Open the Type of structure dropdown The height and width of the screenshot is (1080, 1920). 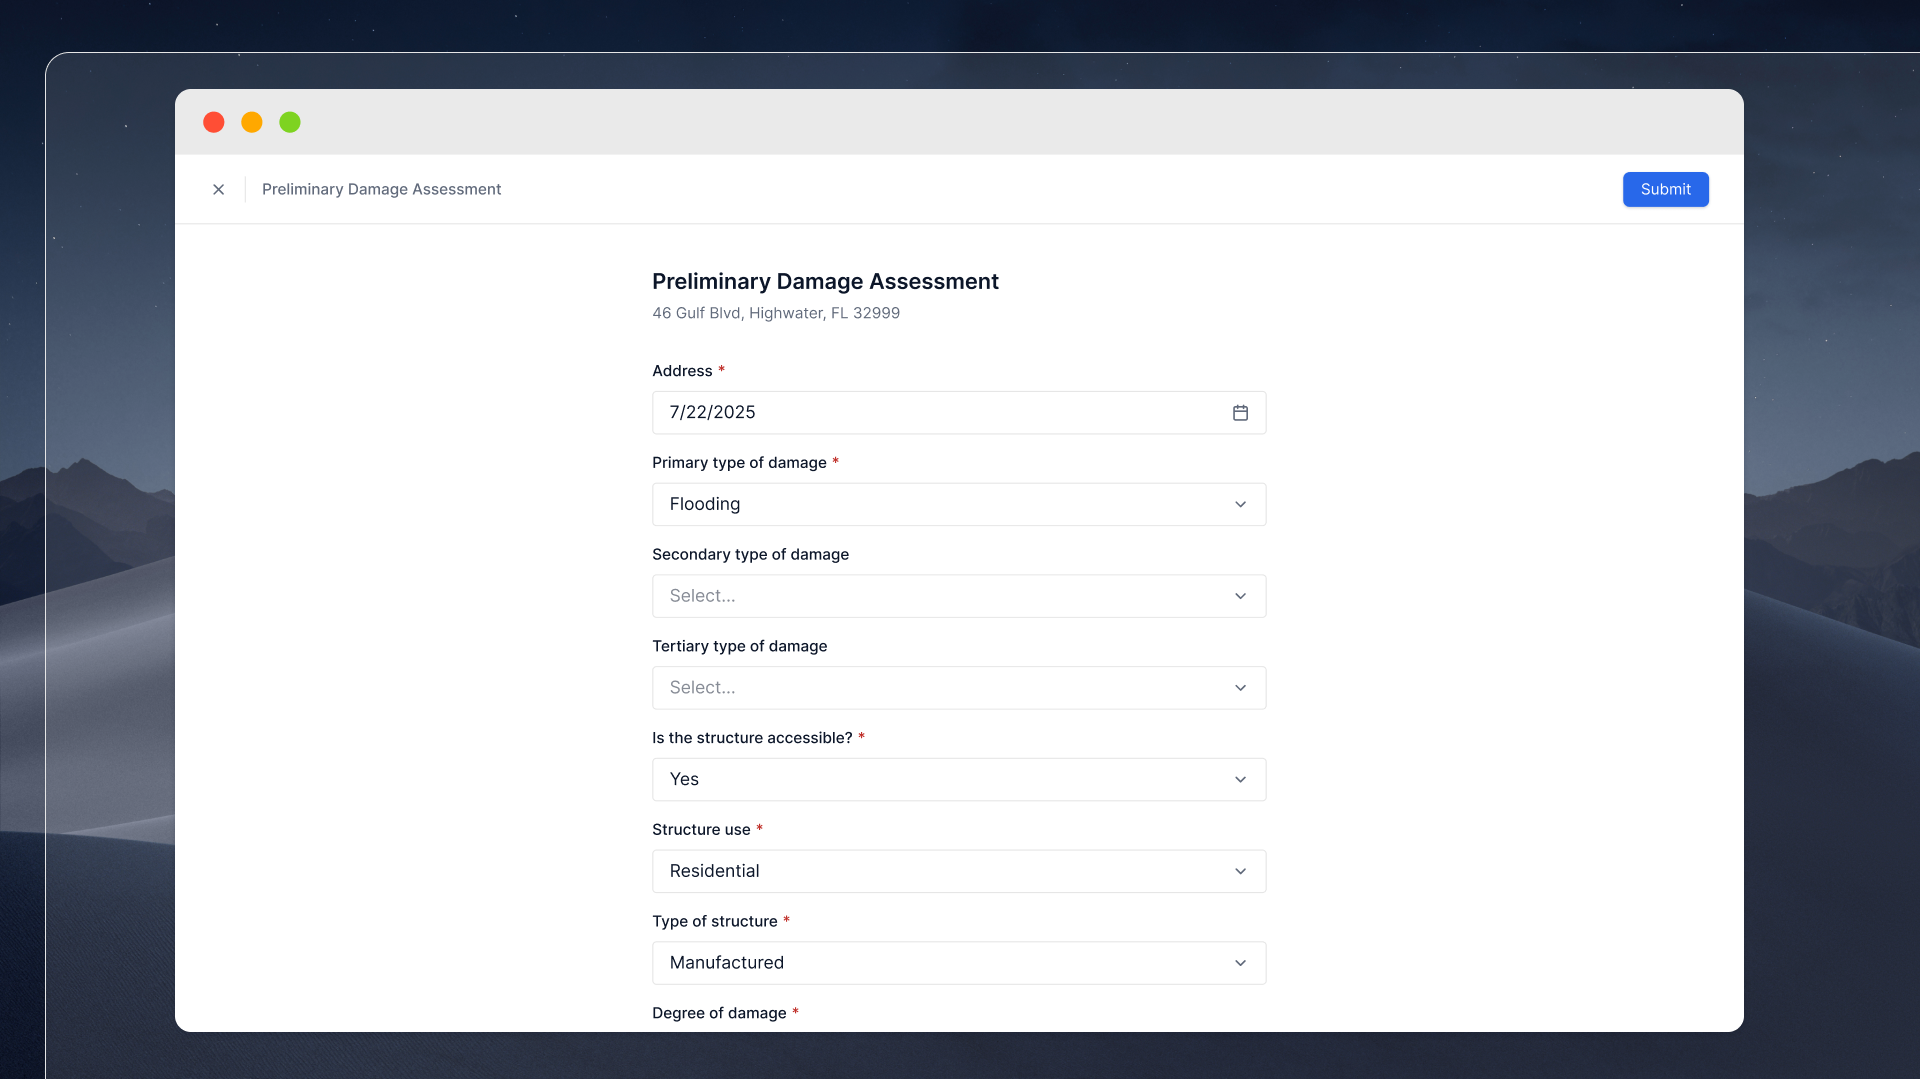pos(940,963)
